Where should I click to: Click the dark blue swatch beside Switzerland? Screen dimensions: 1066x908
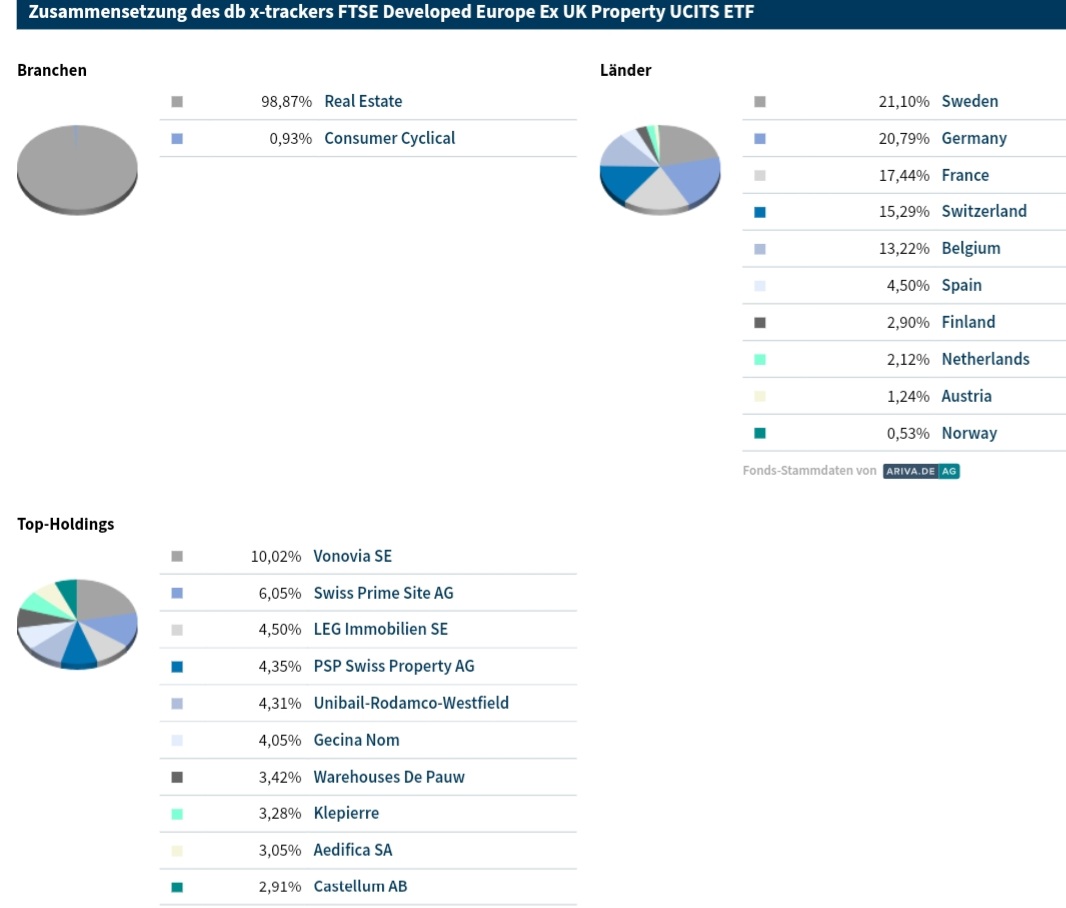pos(760,212)
